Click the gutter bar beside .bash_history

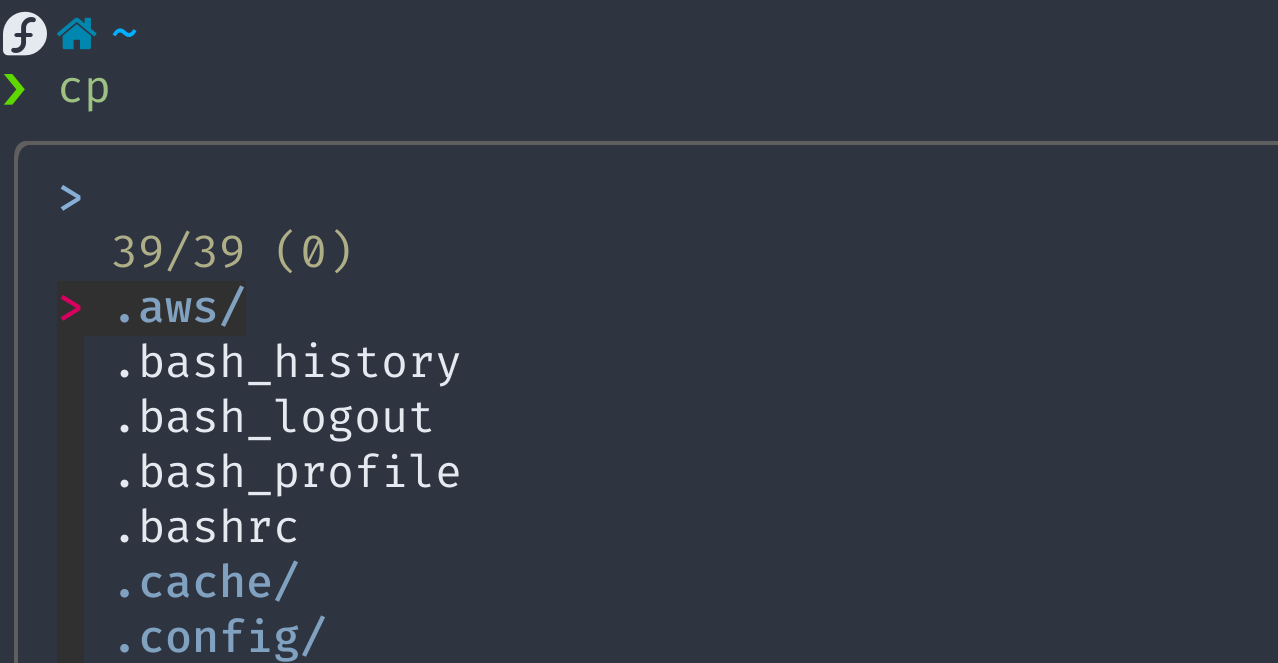pos(70,362)
